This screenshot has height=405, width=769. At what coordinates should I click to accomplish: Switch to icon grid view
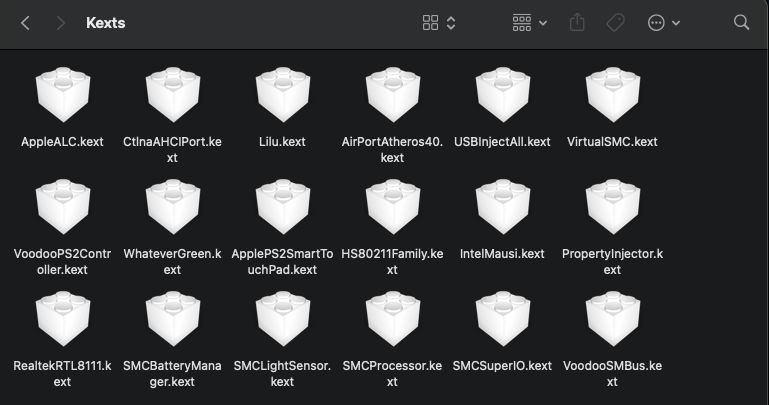pos(430,23)
